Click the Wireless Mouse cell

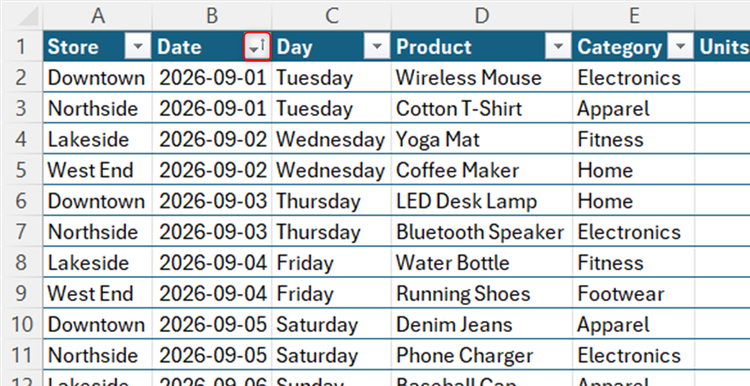(x=482, y=77)
